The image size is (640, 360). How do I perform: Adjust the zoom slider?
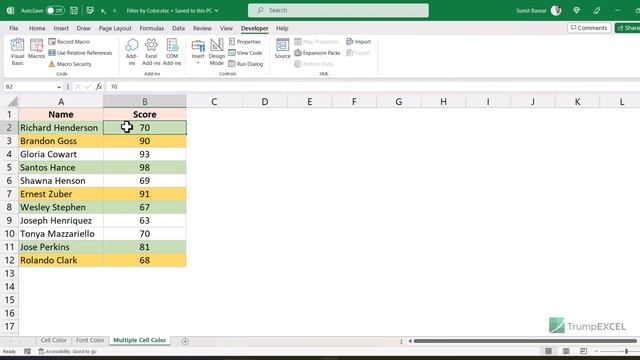[626, 351]
